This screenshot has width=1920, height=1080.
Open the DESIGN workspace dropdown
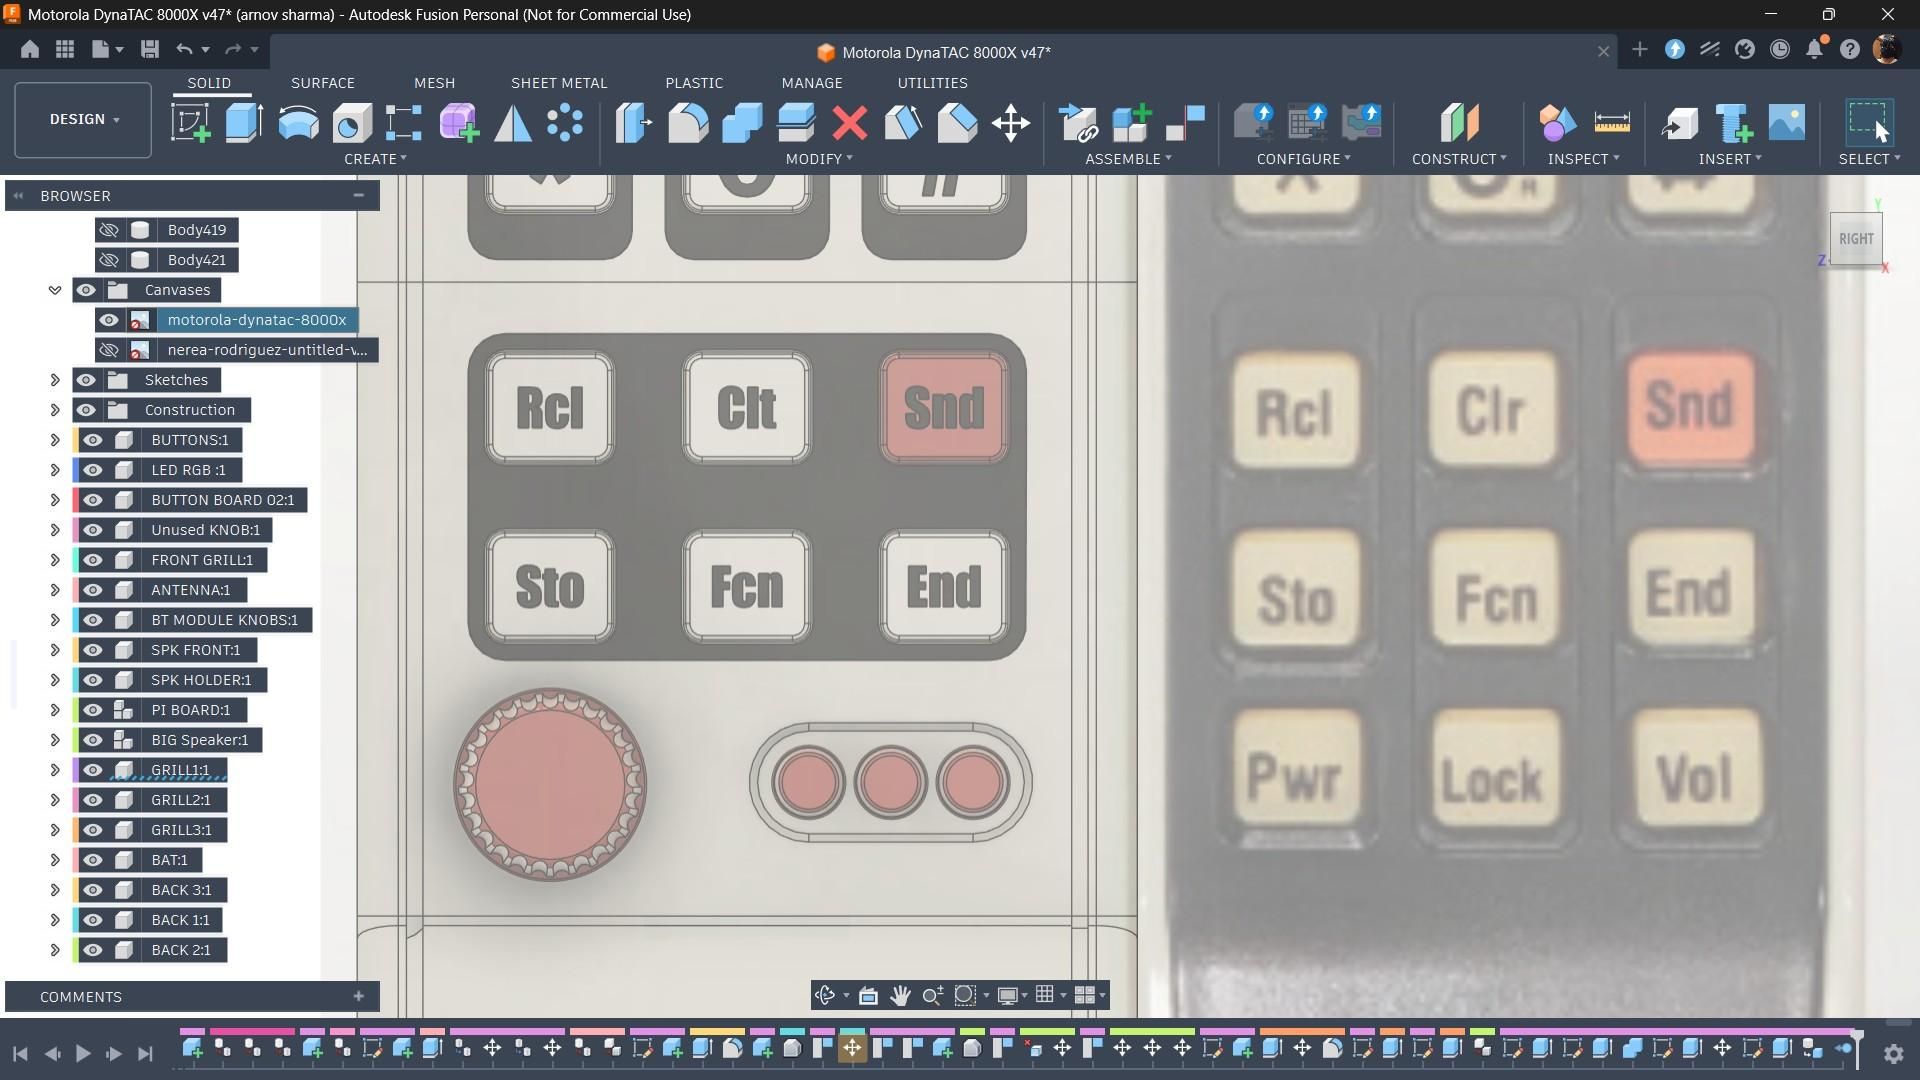tap(83, 120)
